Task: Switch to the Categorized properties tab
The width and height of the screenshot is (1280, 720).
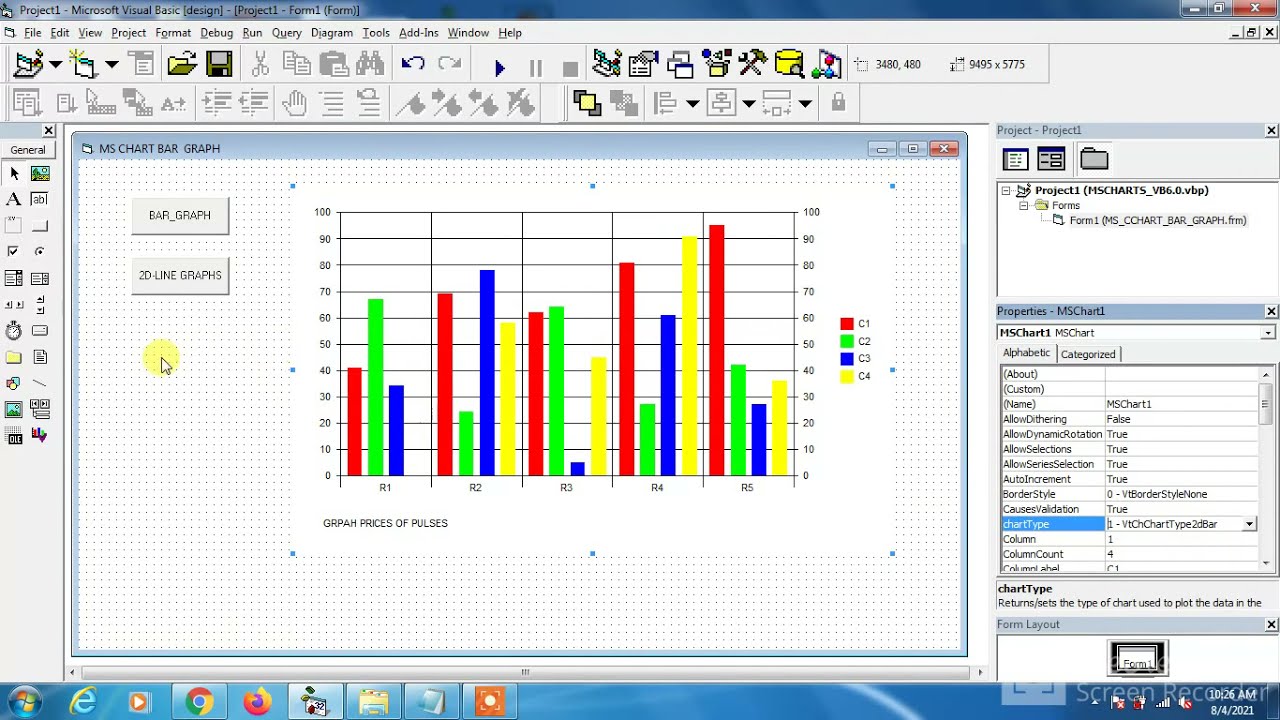Action: point(1088,354)
